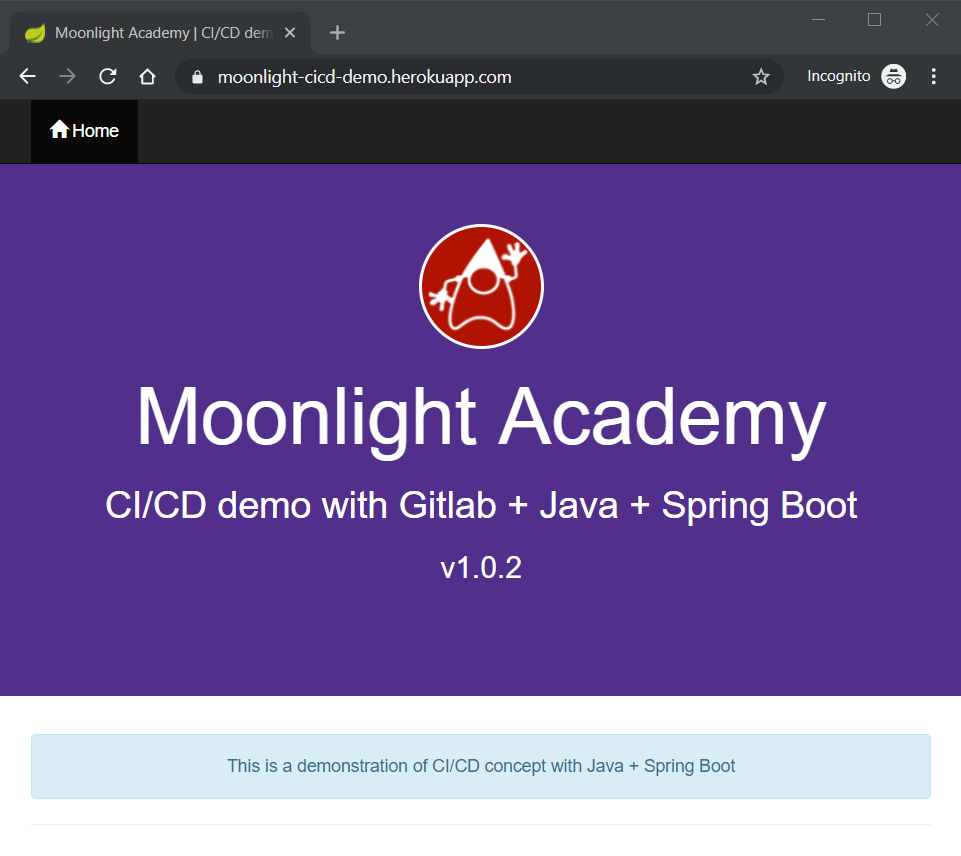Click the Incognito label text
This screenshot has width=961, height=856.
[838, 76]
